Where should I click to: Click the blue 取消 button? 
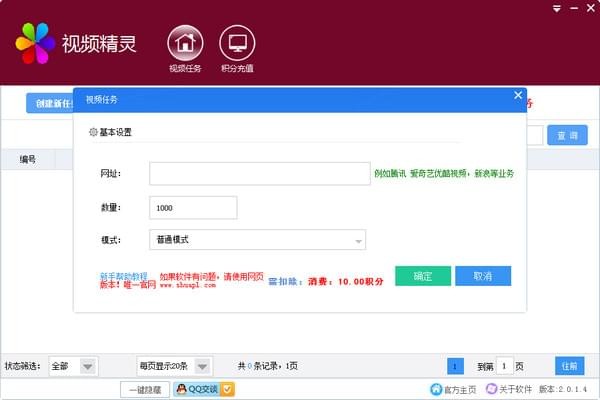[x=483, y=276]
